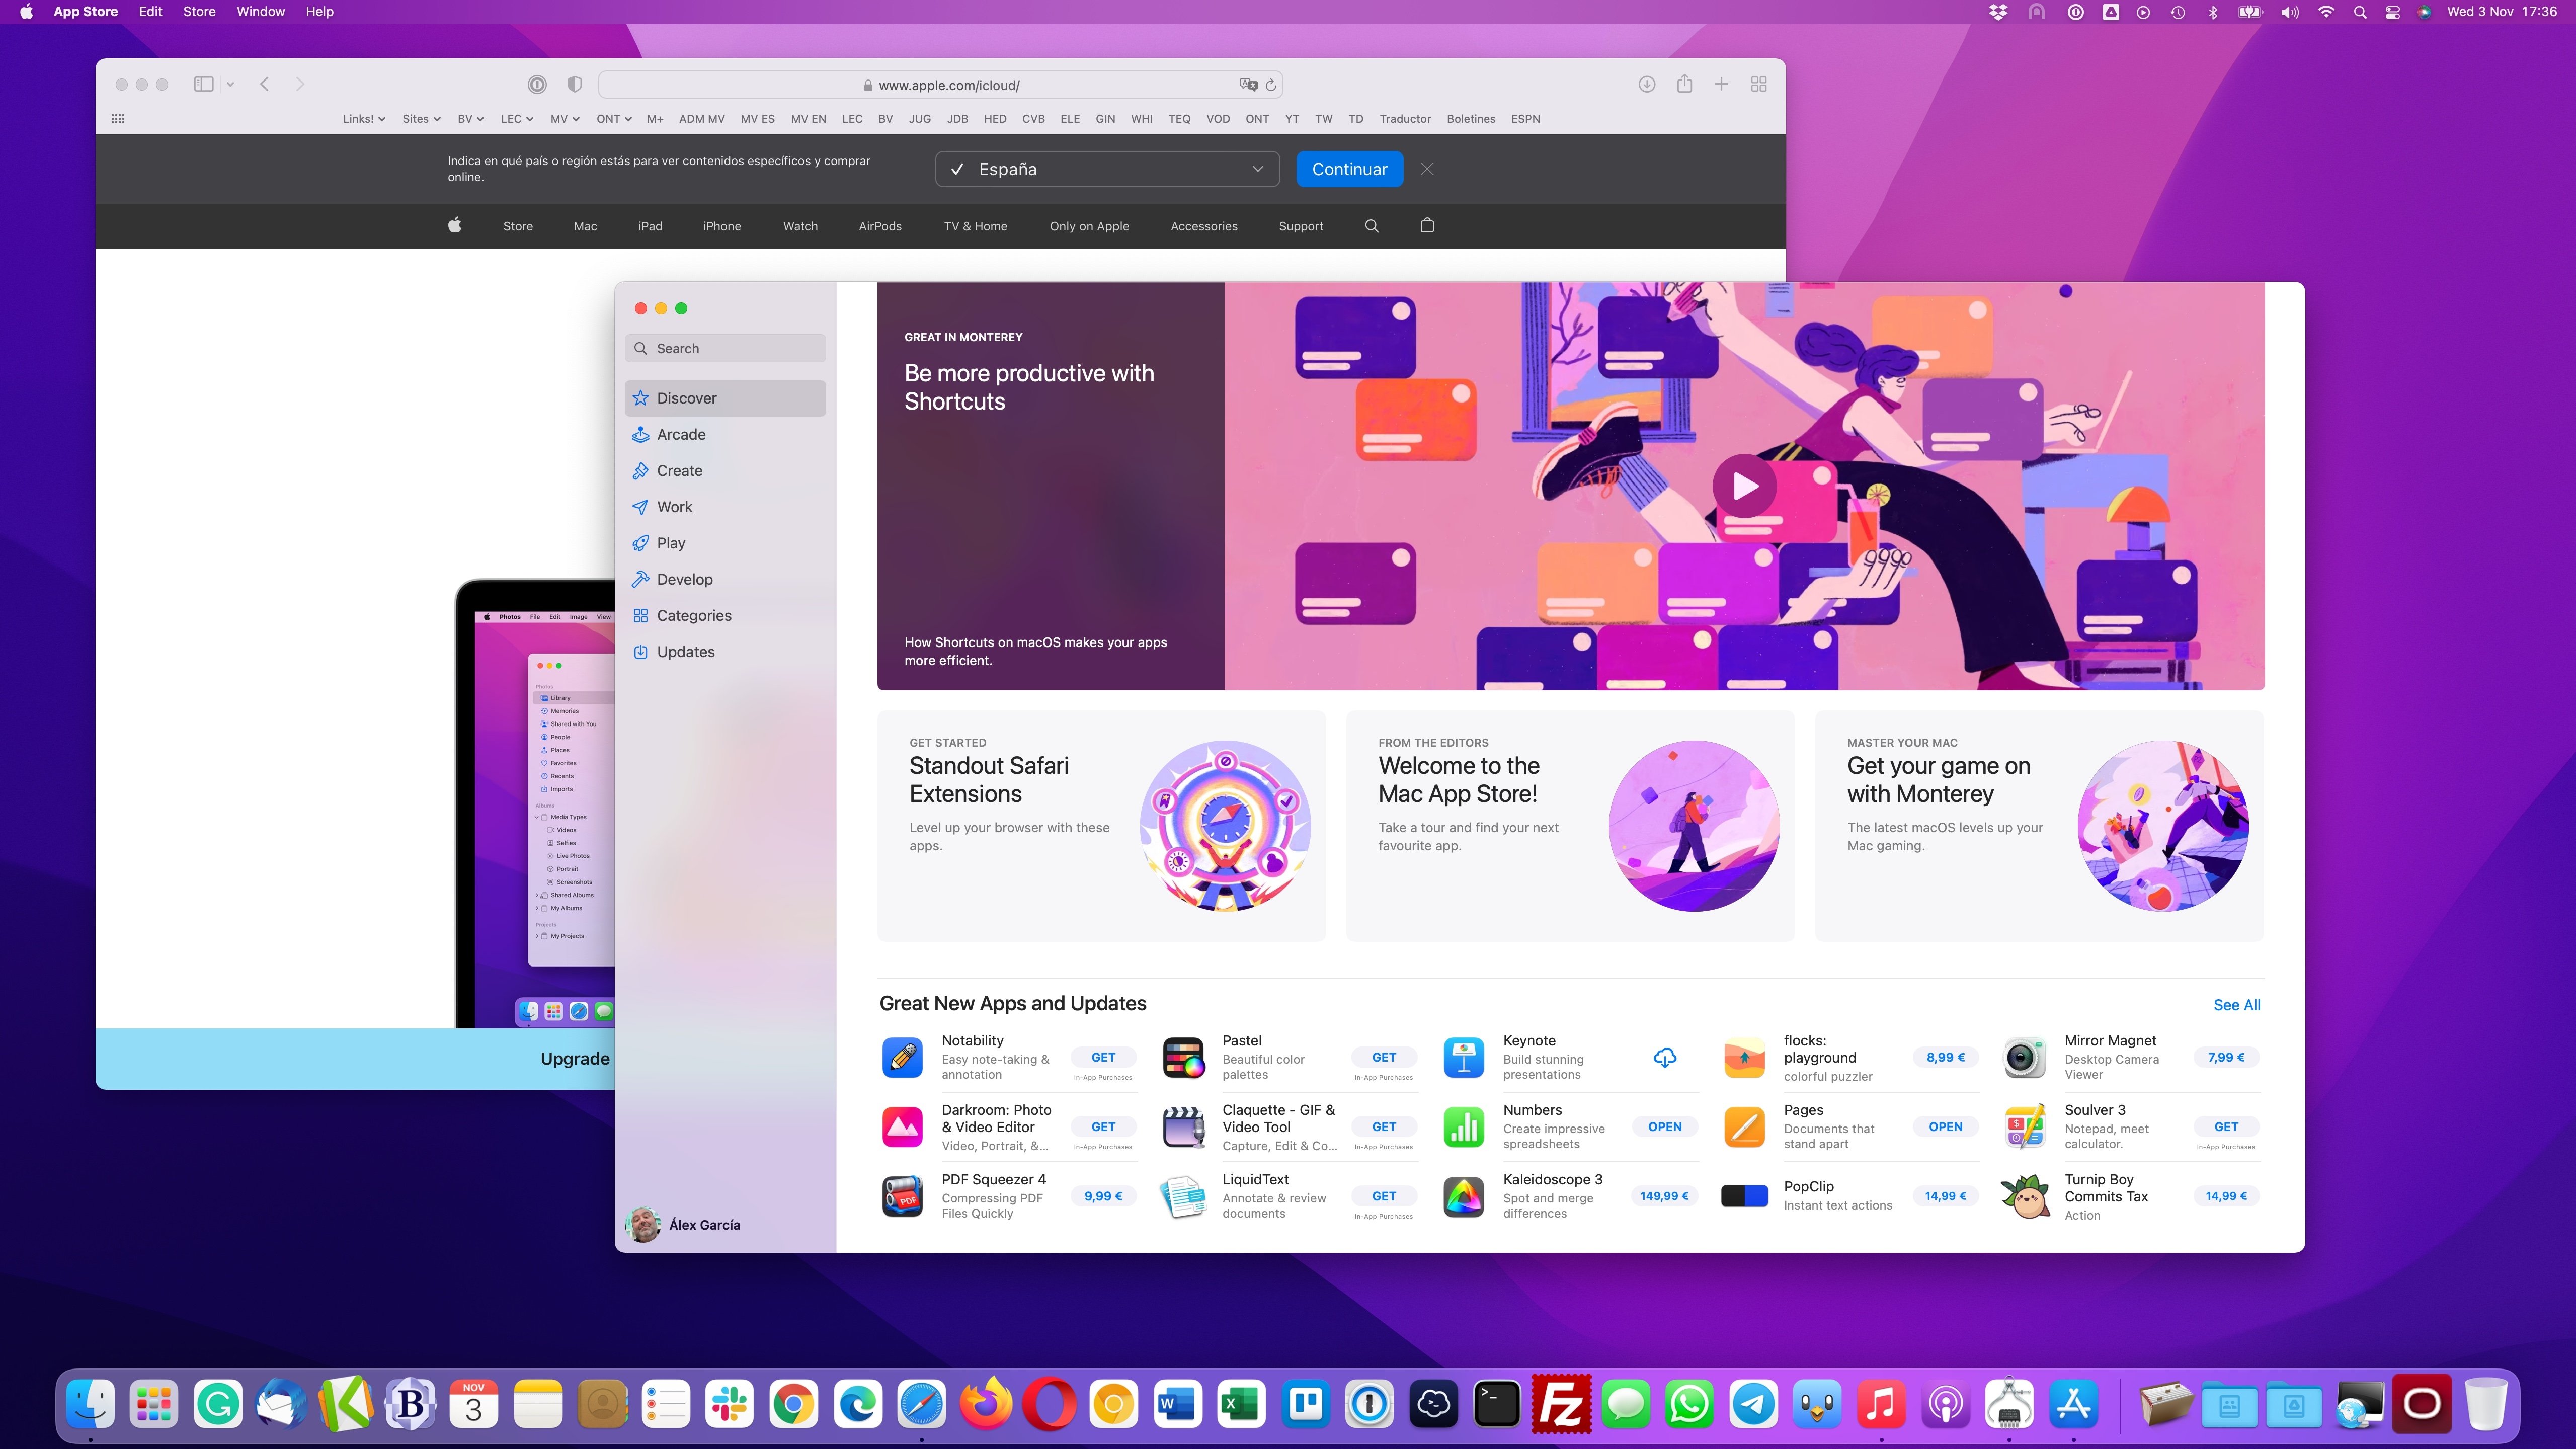Screen dimensions: 2576x1449
Task: Click the Pastel app icon
Action: pyautogui.click(x=1183, y=1057)
